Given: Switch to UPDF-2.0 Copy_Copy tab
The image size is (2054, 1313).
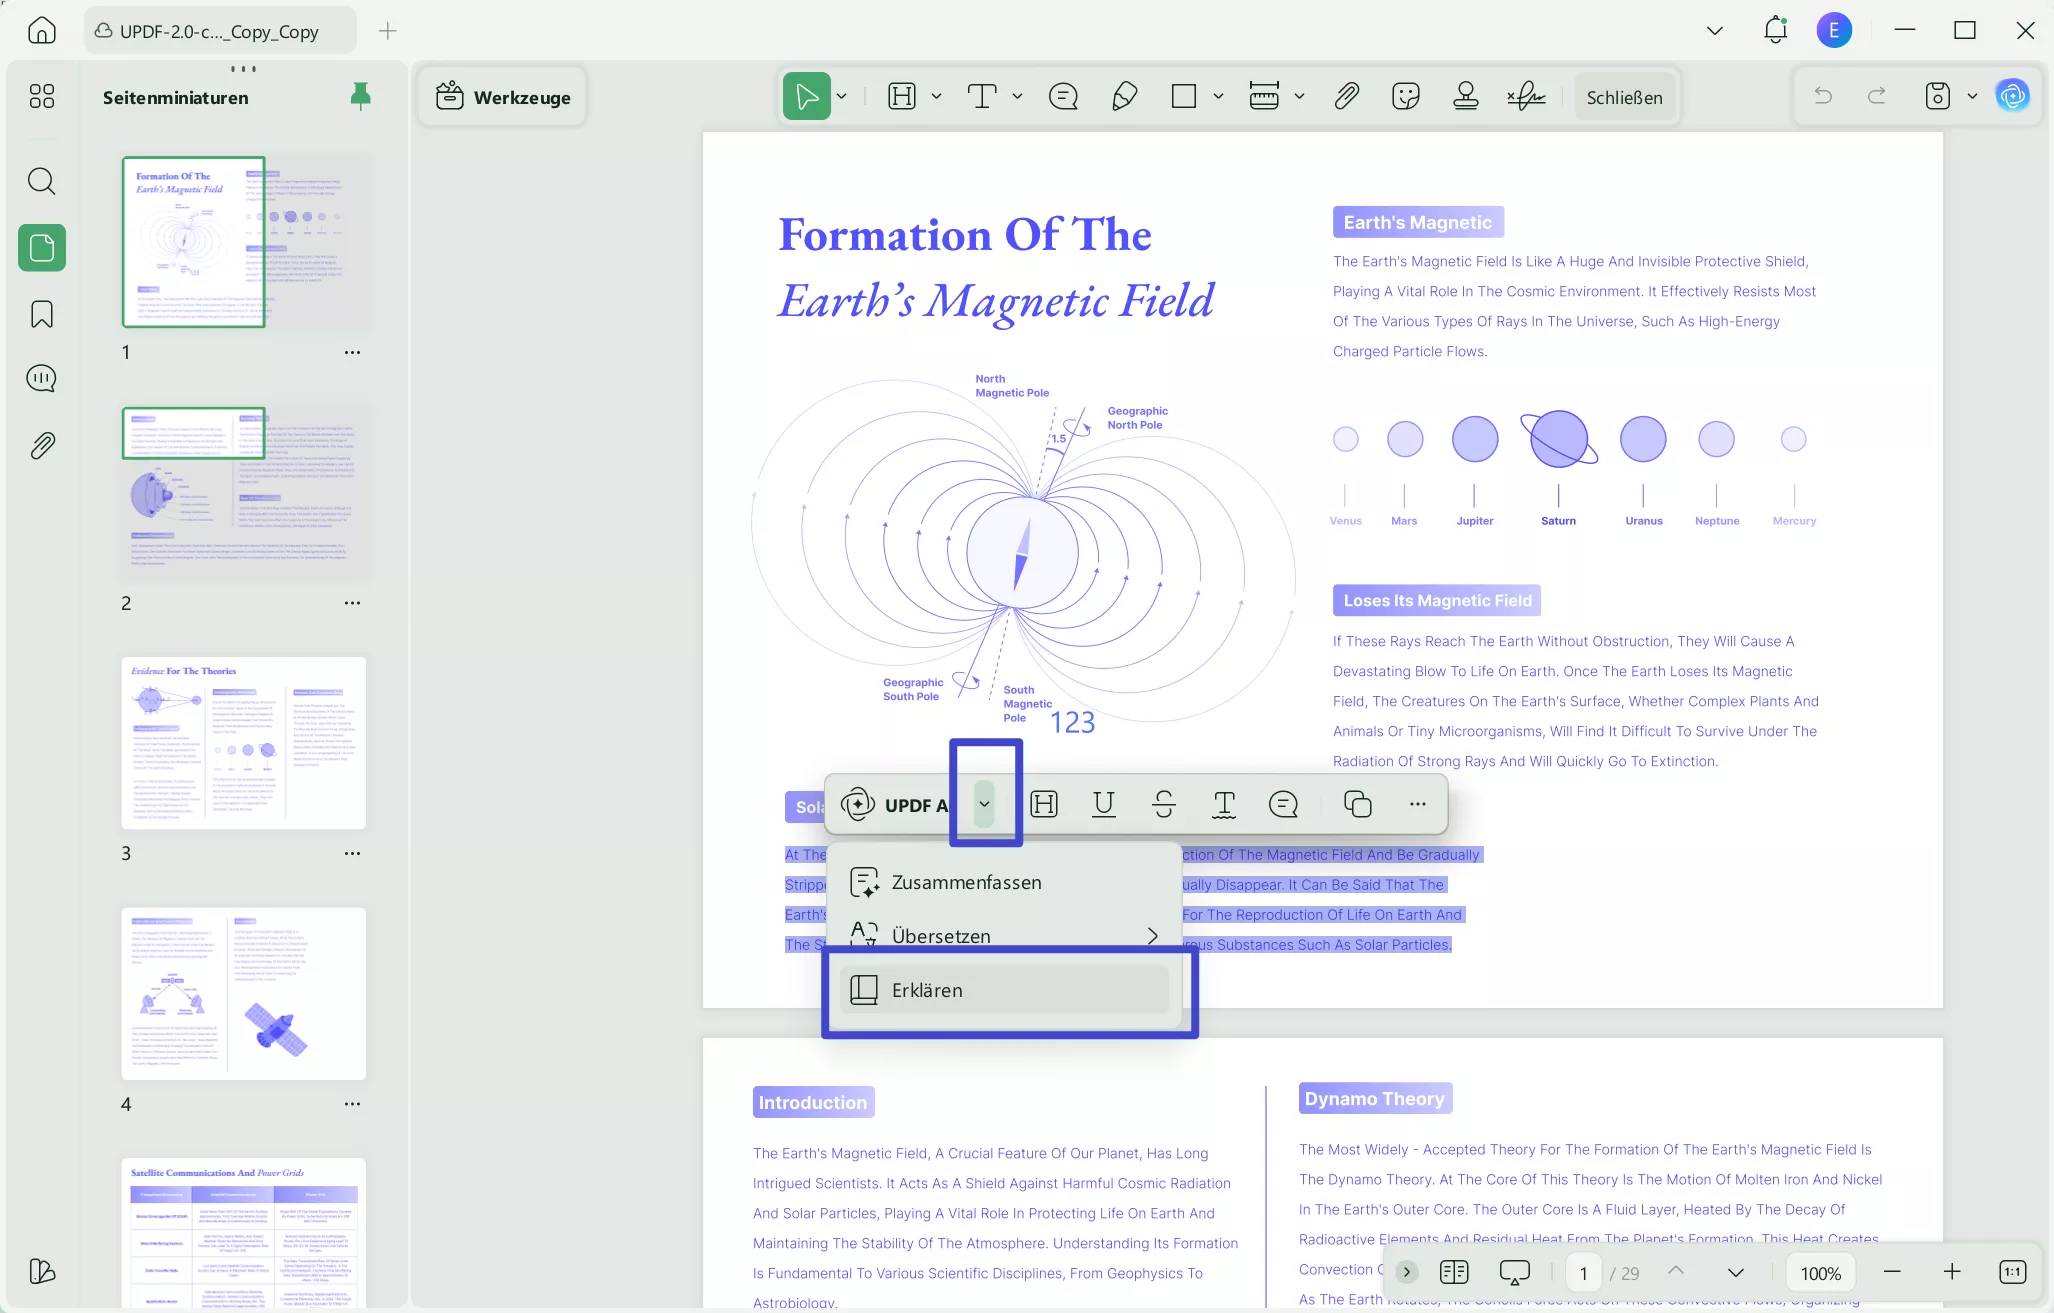Looking at the screenshot, I should coord(220,31).
